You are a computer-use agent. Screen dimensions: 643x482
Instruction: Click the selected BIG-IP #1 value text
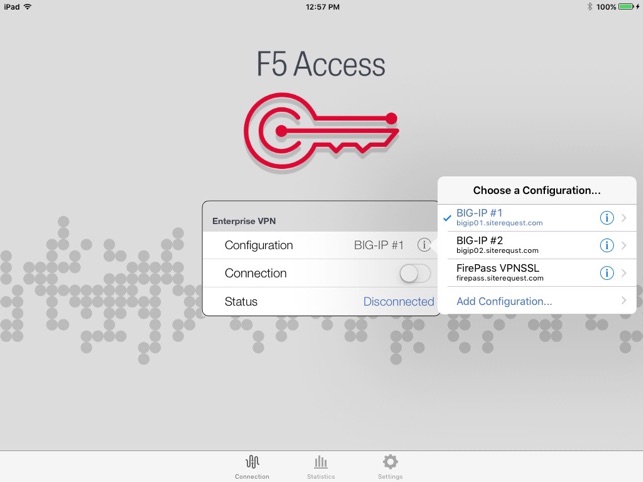[x=379, y=245]
